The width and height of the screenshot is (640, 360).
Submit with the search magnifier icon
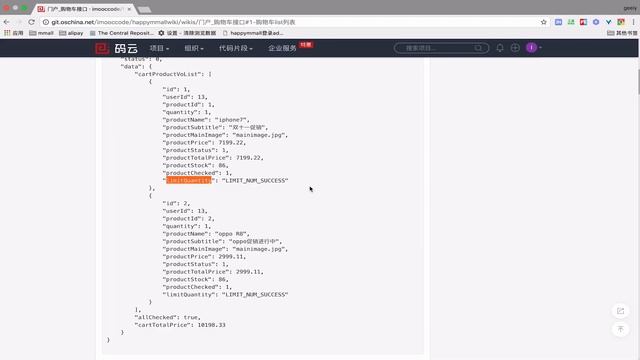point(478,48)
